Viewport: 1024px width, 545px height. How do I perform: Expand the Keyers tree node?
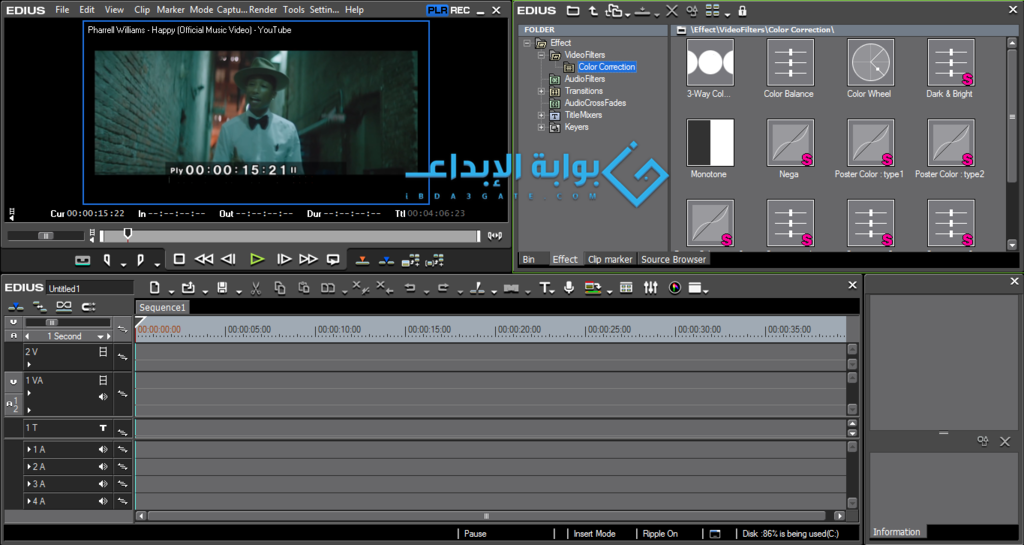(541, 127)
